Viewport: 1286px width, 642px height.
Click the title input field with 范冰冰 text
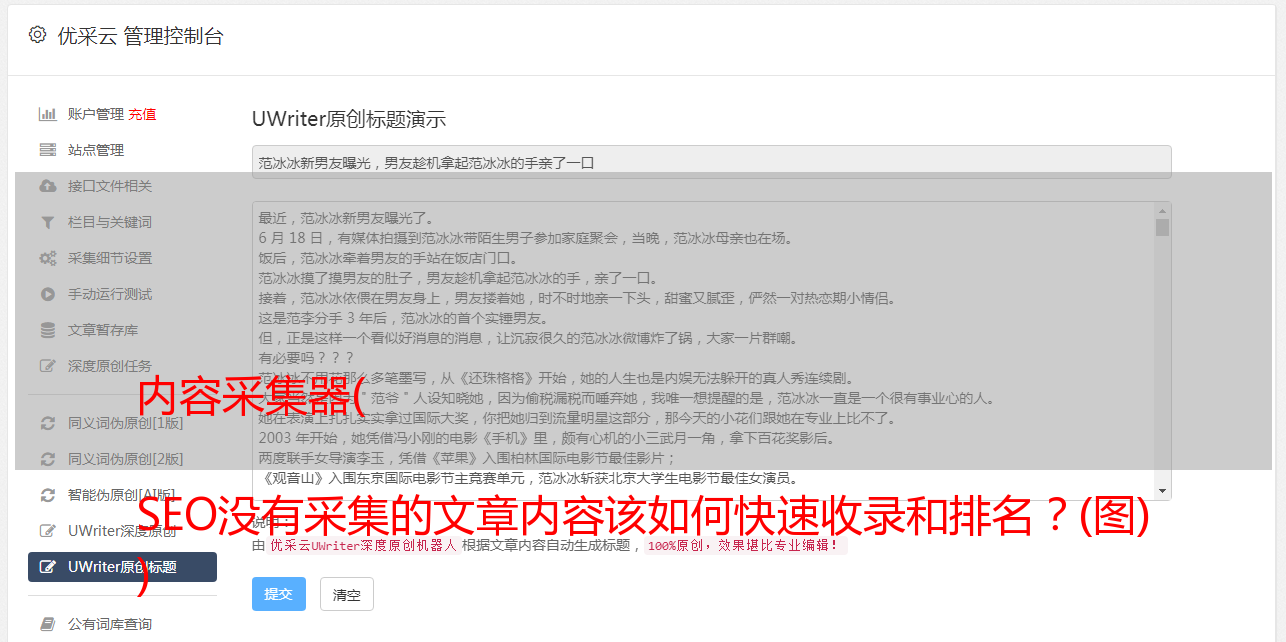pyautogui.click(x=711, y=162)
